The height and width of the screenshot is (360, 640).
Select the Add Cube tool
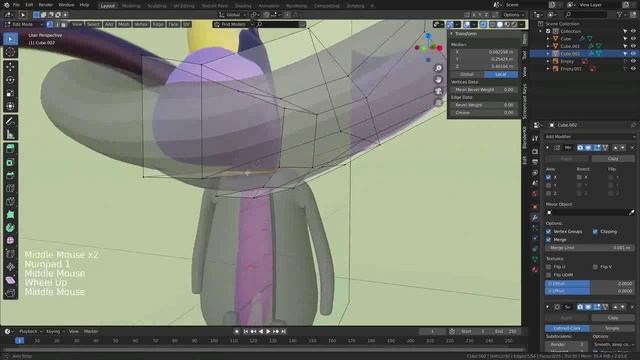click(x=10, y=149)
